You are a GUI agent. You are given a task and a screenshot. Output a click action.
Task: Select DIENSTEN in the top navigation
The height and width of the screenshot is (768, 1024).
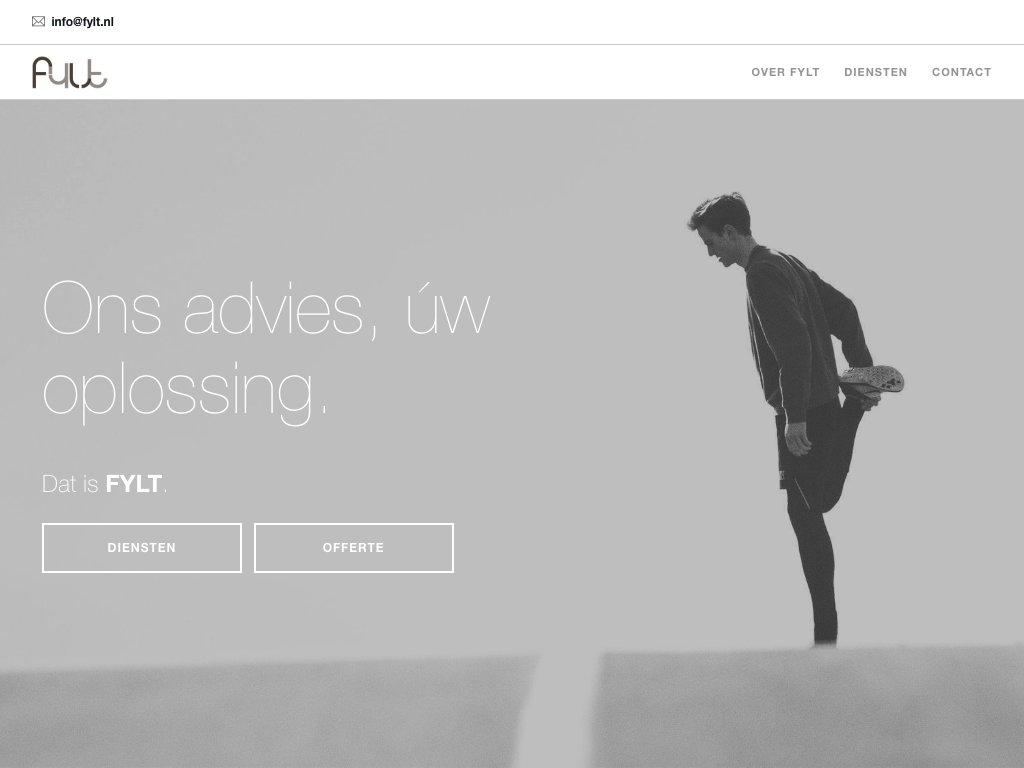[875, 72]
